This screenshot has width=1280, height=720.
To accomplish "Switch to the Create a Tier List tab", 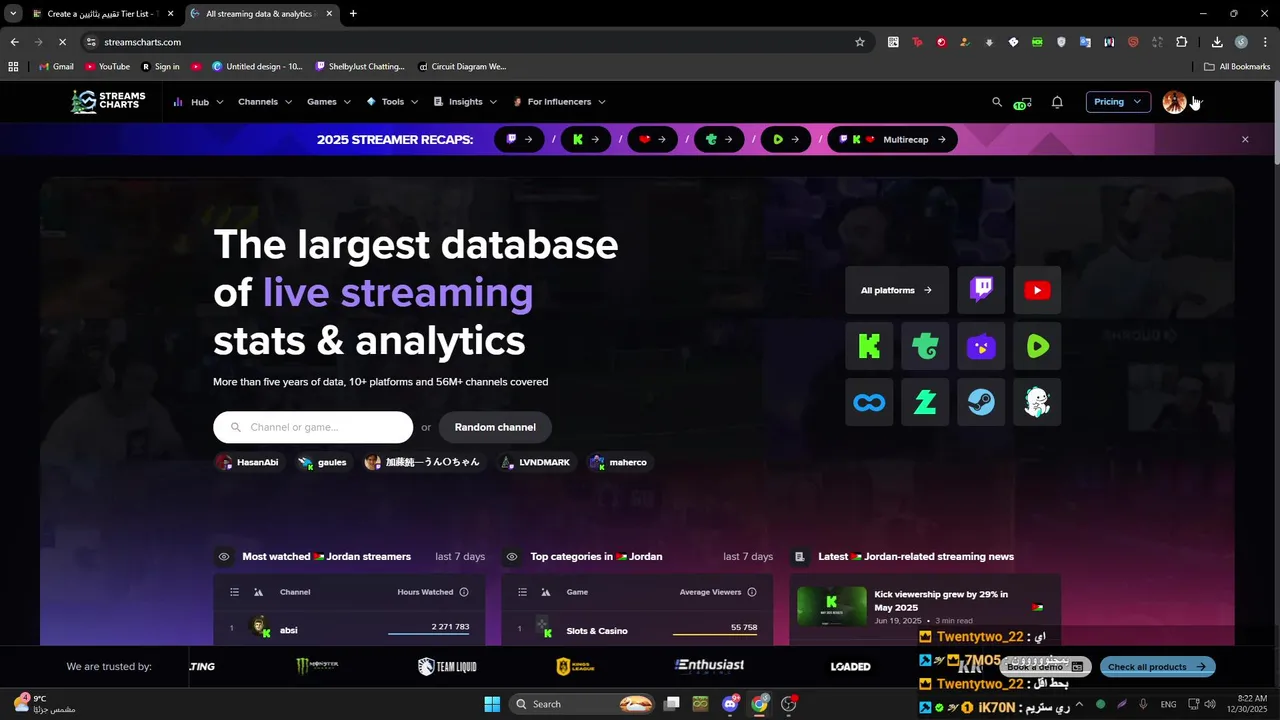I will click(x=103, y=14).
